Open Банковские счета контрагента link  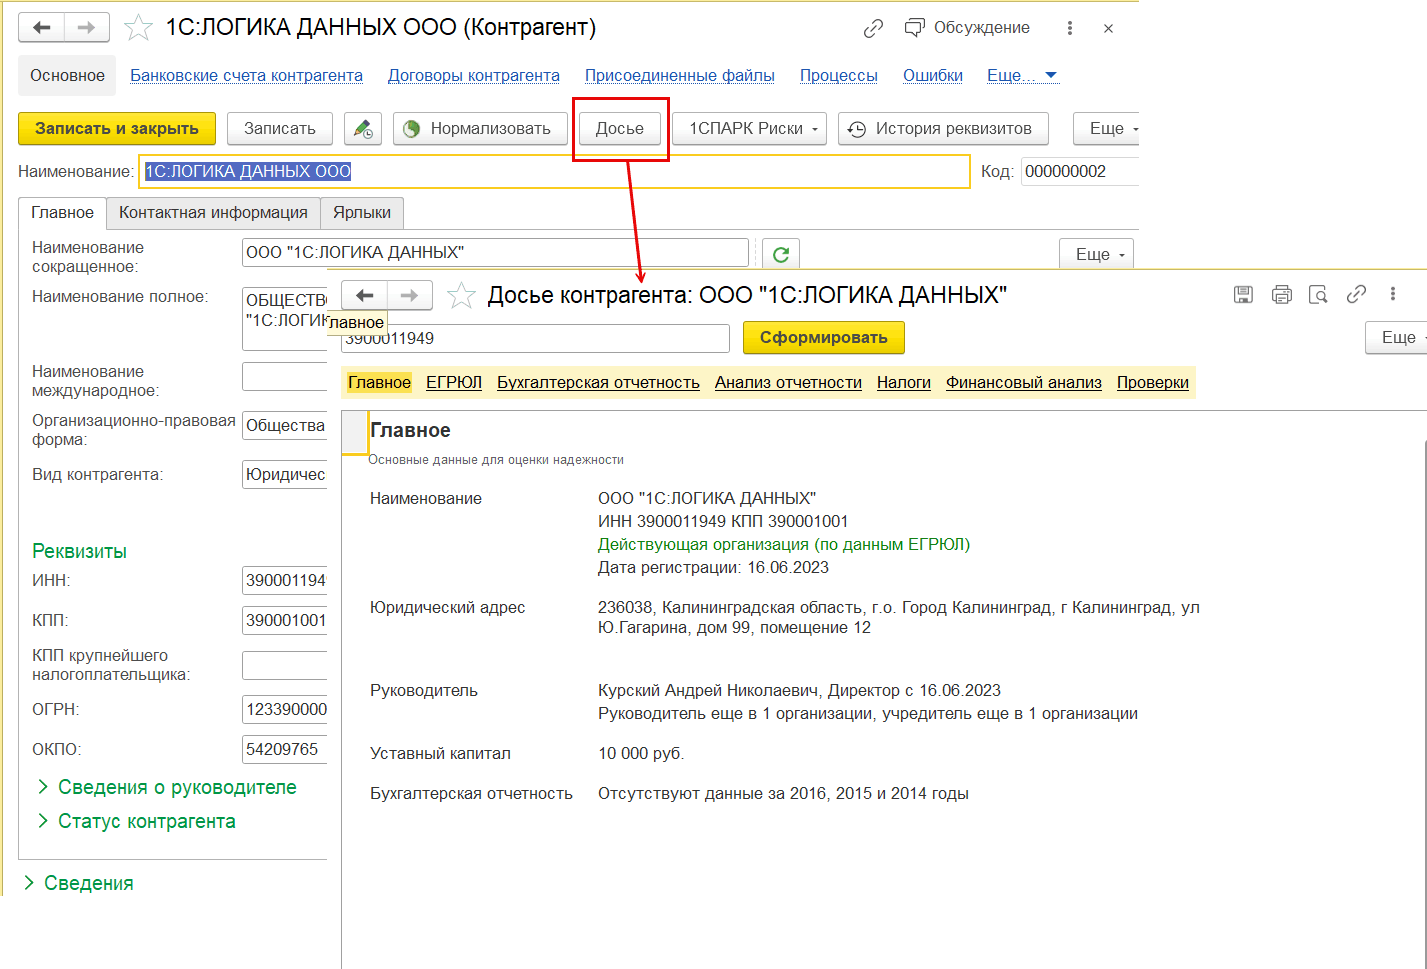246,75
